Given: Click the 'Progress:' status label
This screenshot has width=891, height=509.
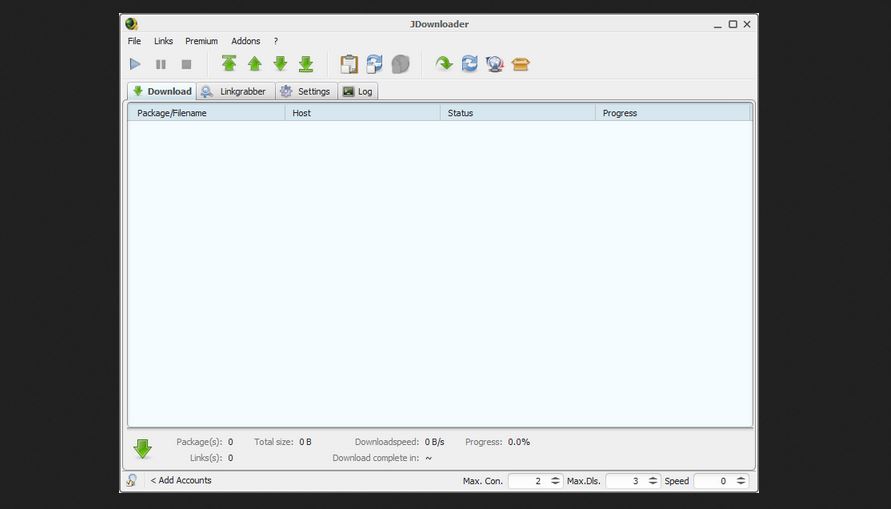Looking at the screenshot, I should point(484,441).
